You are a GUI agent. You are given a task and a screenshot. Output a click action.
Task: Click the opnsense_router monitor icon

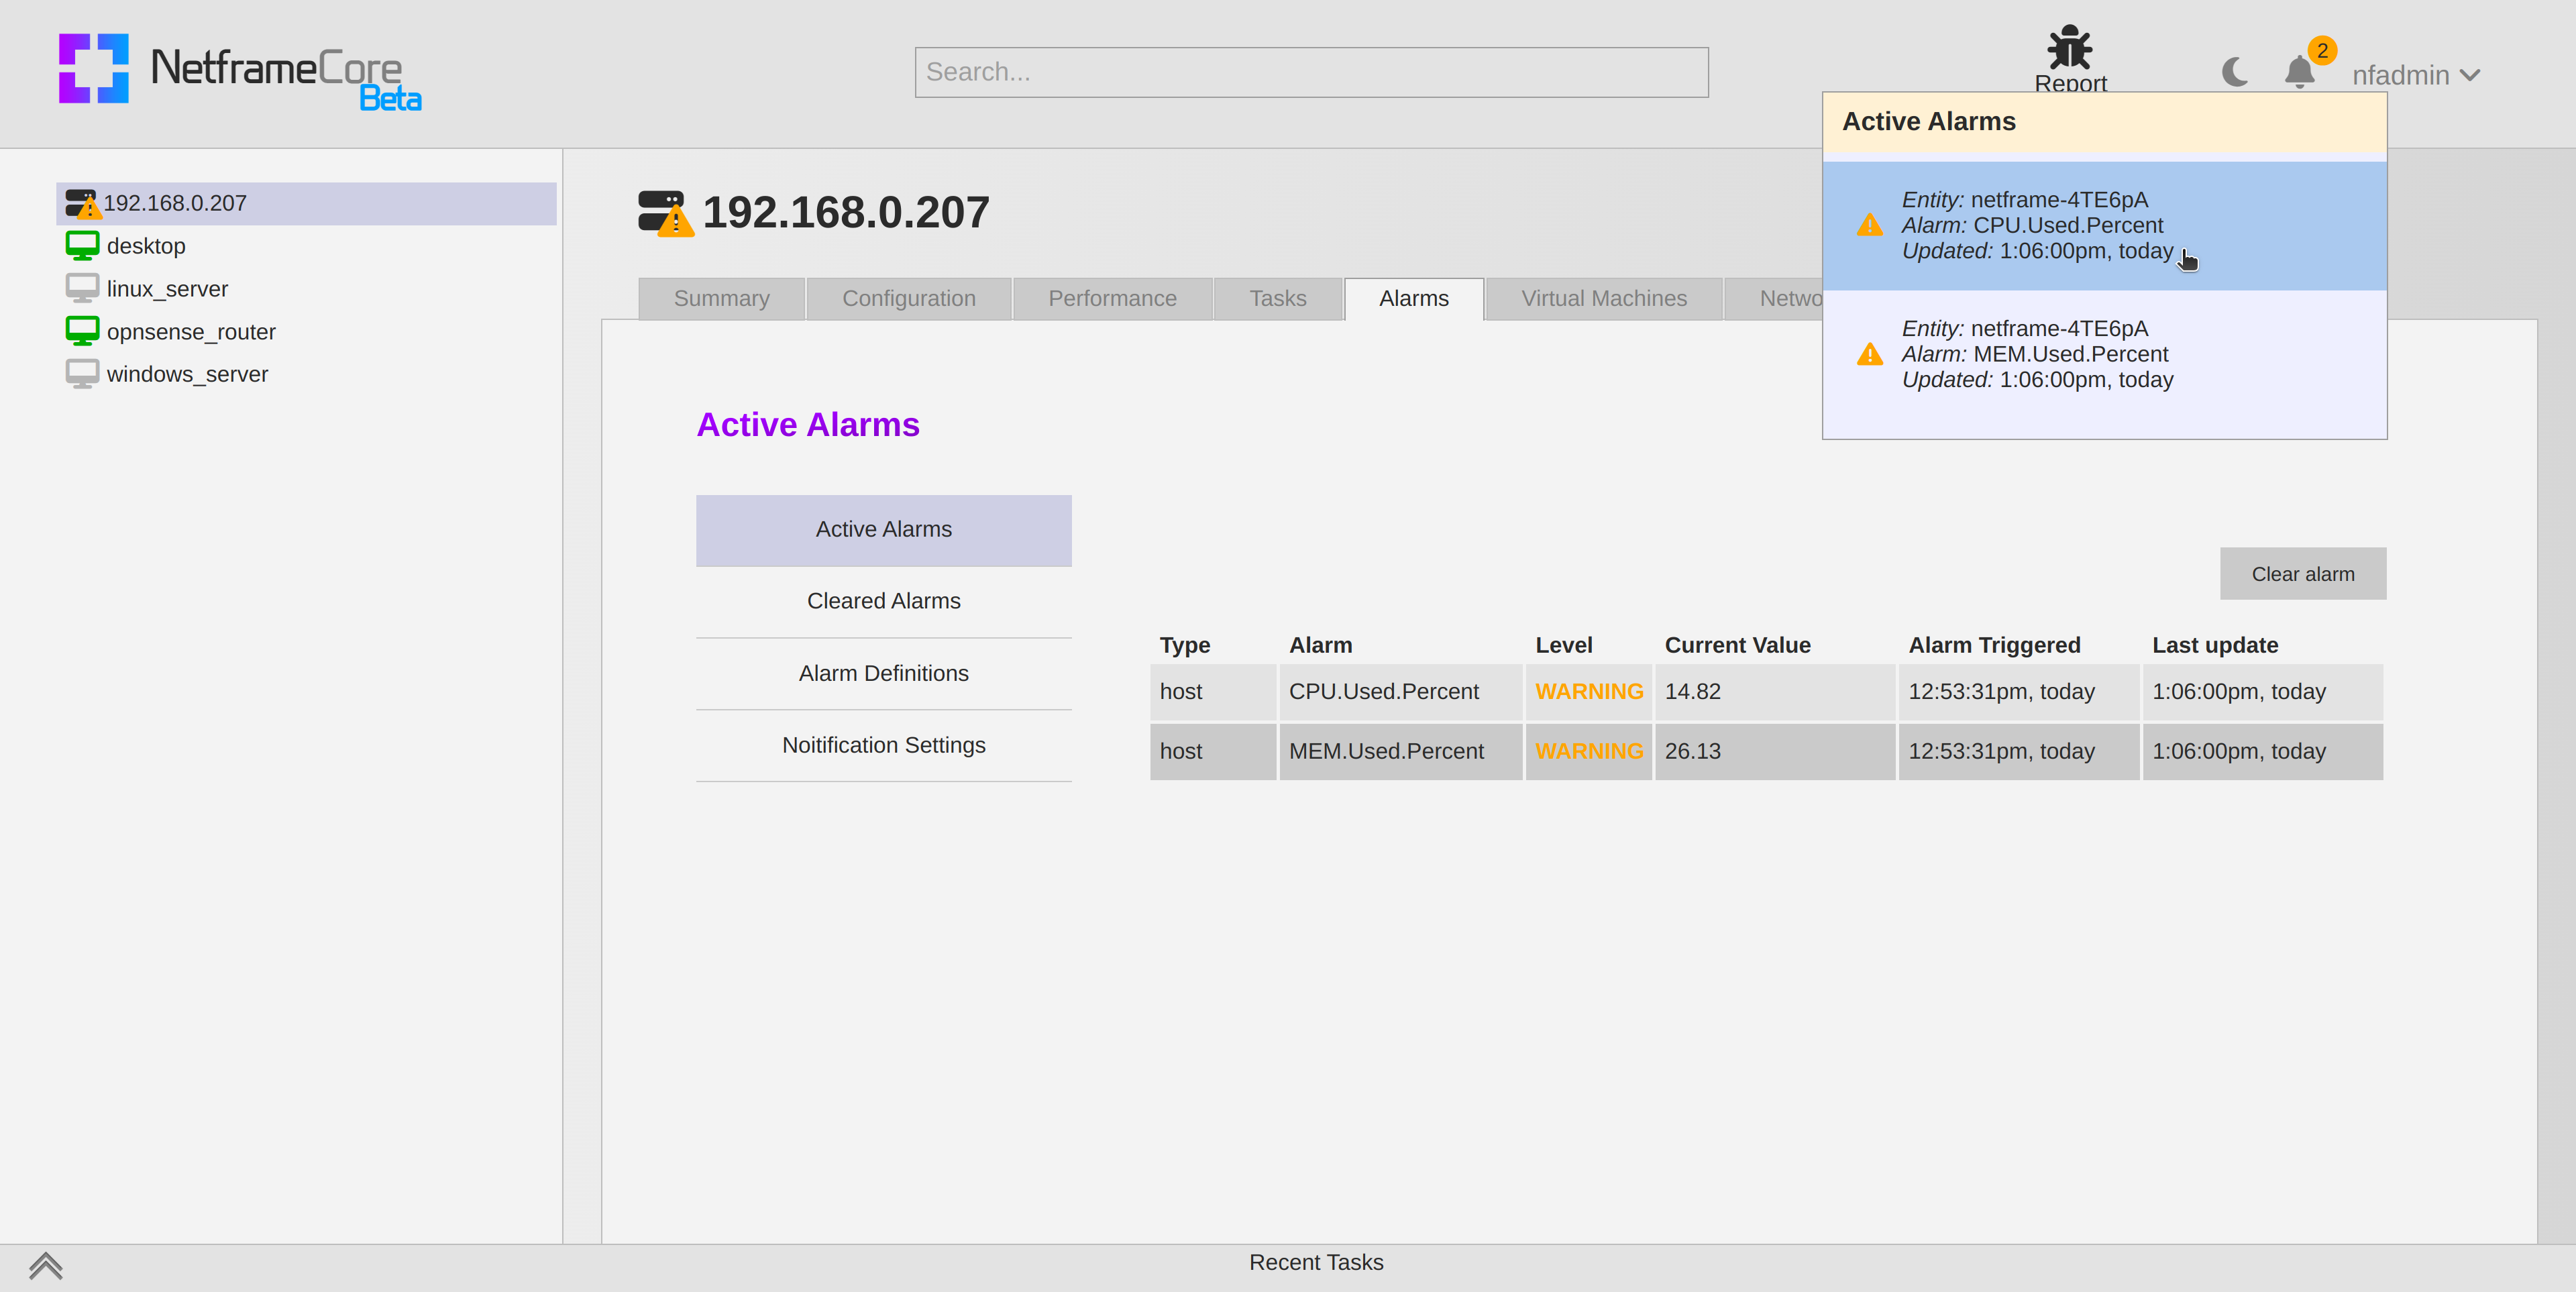point(82,331)
